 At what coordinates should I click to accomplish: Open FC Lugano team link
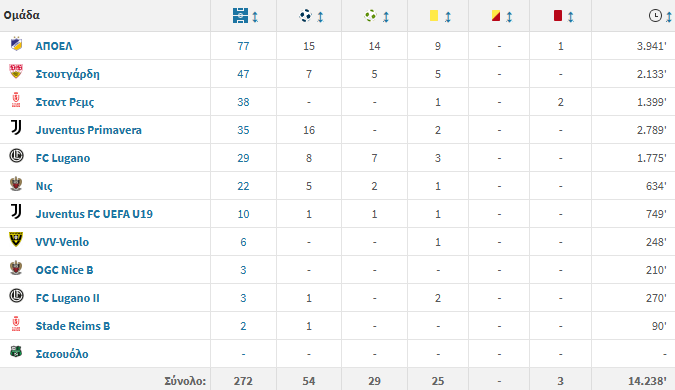[63, 158]
